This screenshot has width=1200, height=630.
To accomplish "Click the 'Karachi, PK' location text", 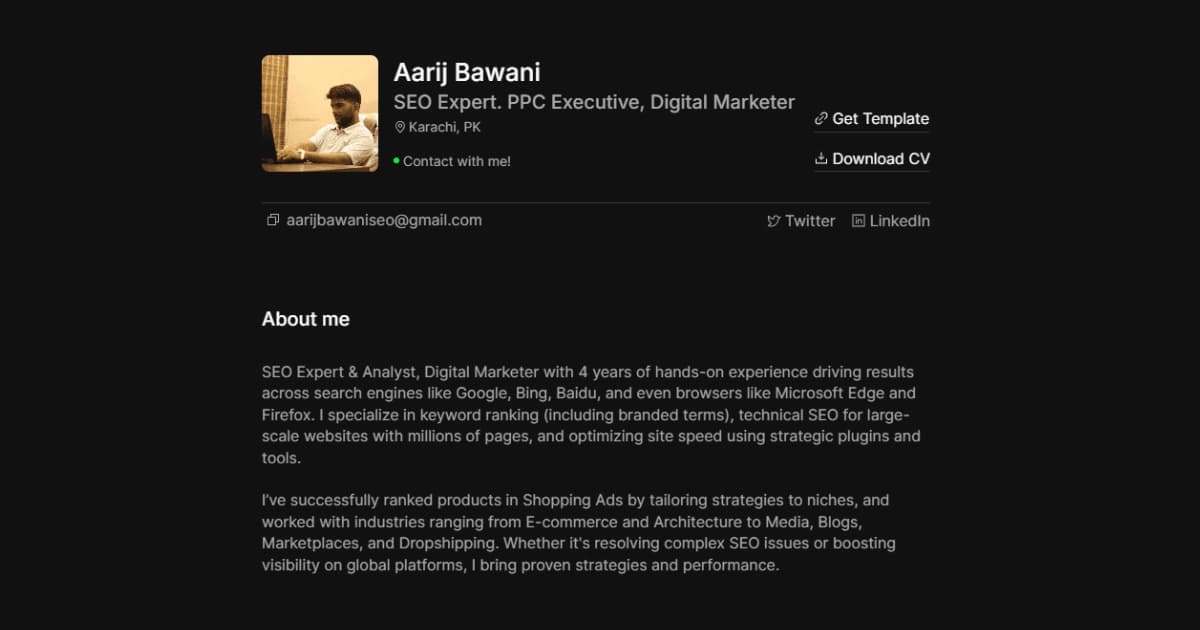I will pyautogui.click(x=444, y=128).
